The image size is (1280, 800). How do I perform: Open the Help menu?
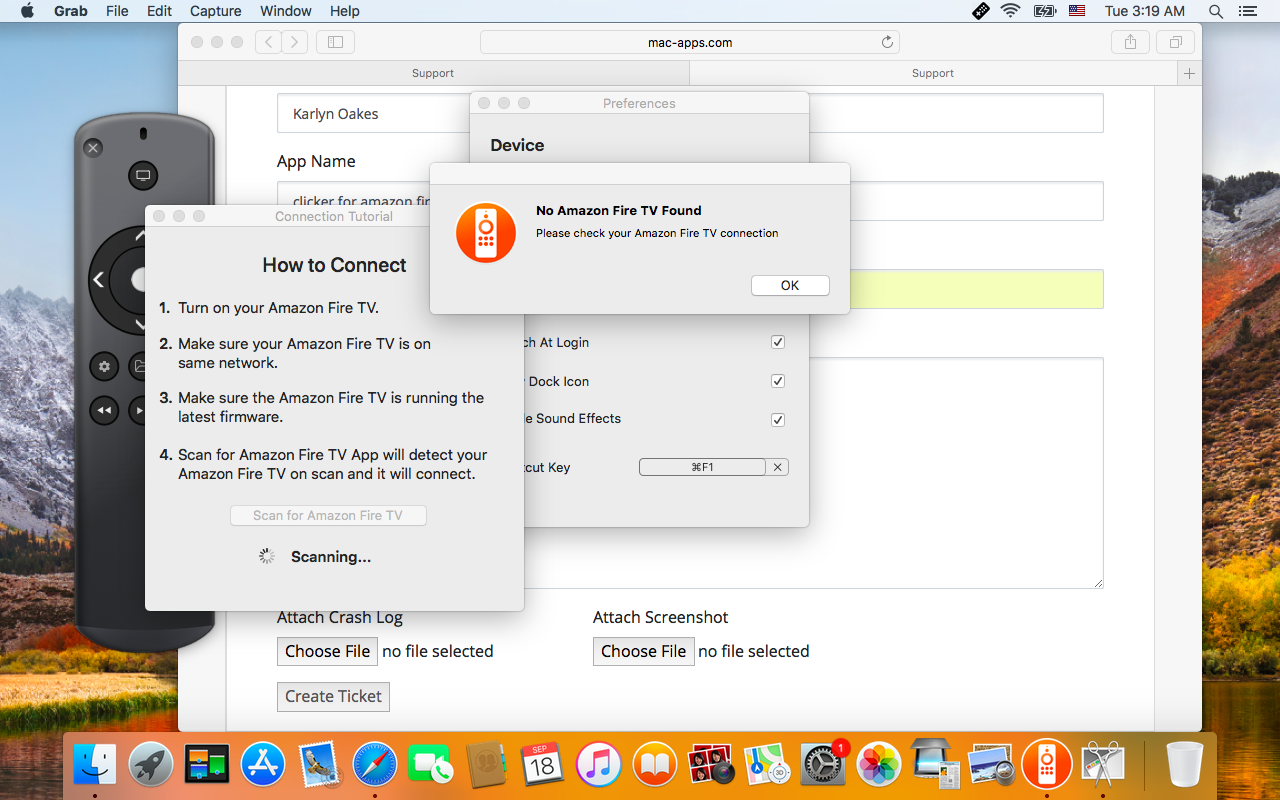[345, 11]
